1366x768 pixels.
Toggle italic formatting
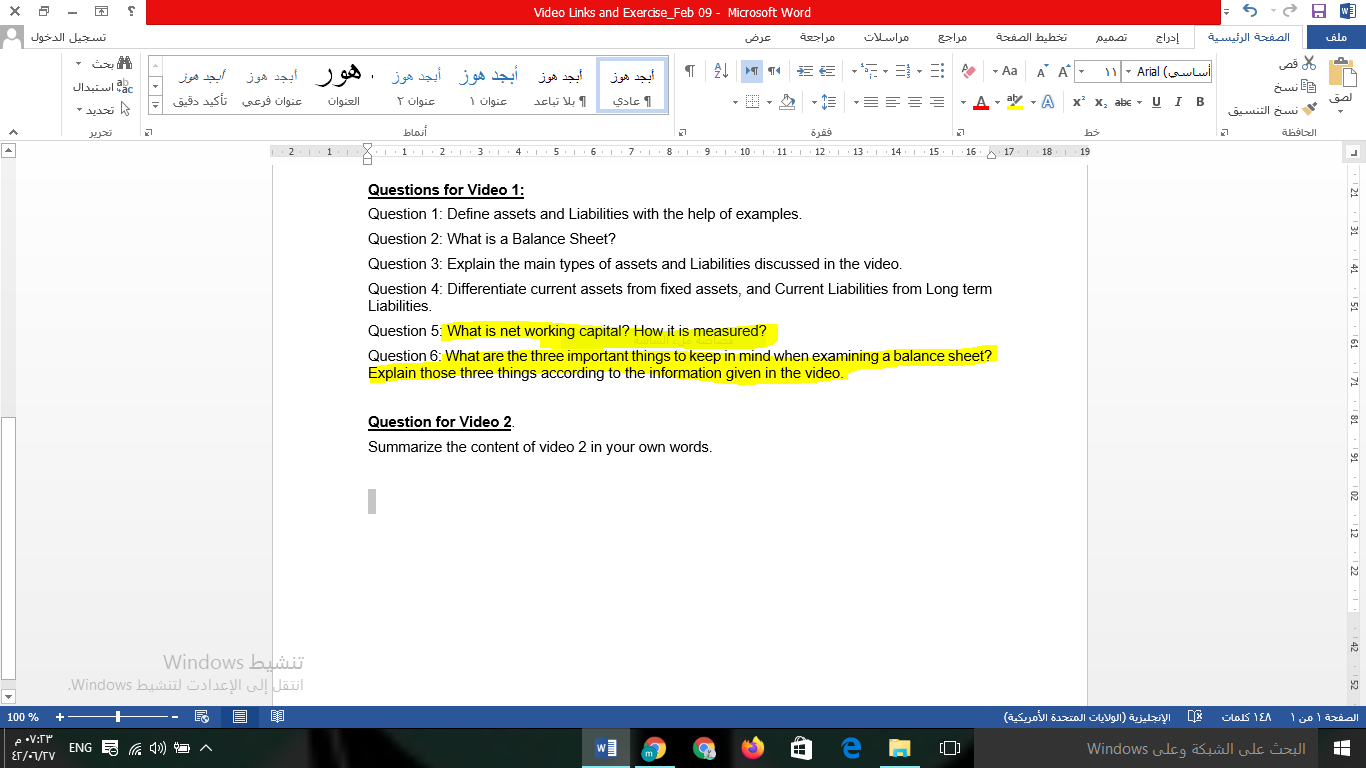1178,103
